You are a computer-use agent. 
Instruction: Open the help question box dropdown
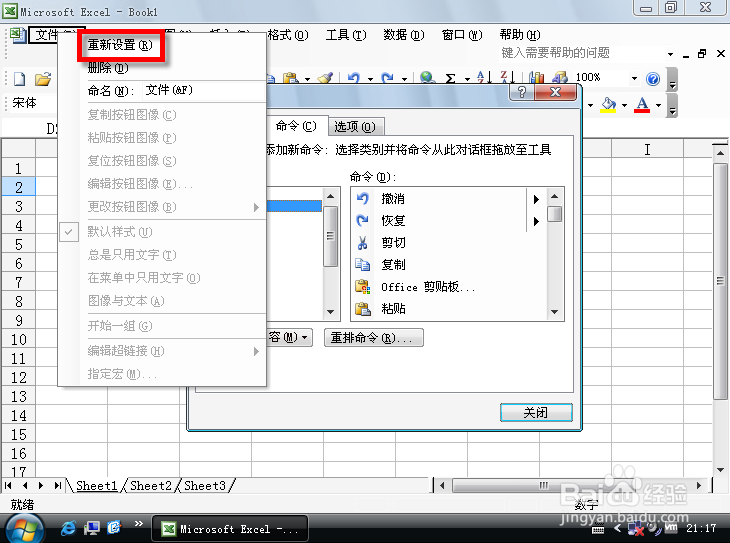point(670,54)
